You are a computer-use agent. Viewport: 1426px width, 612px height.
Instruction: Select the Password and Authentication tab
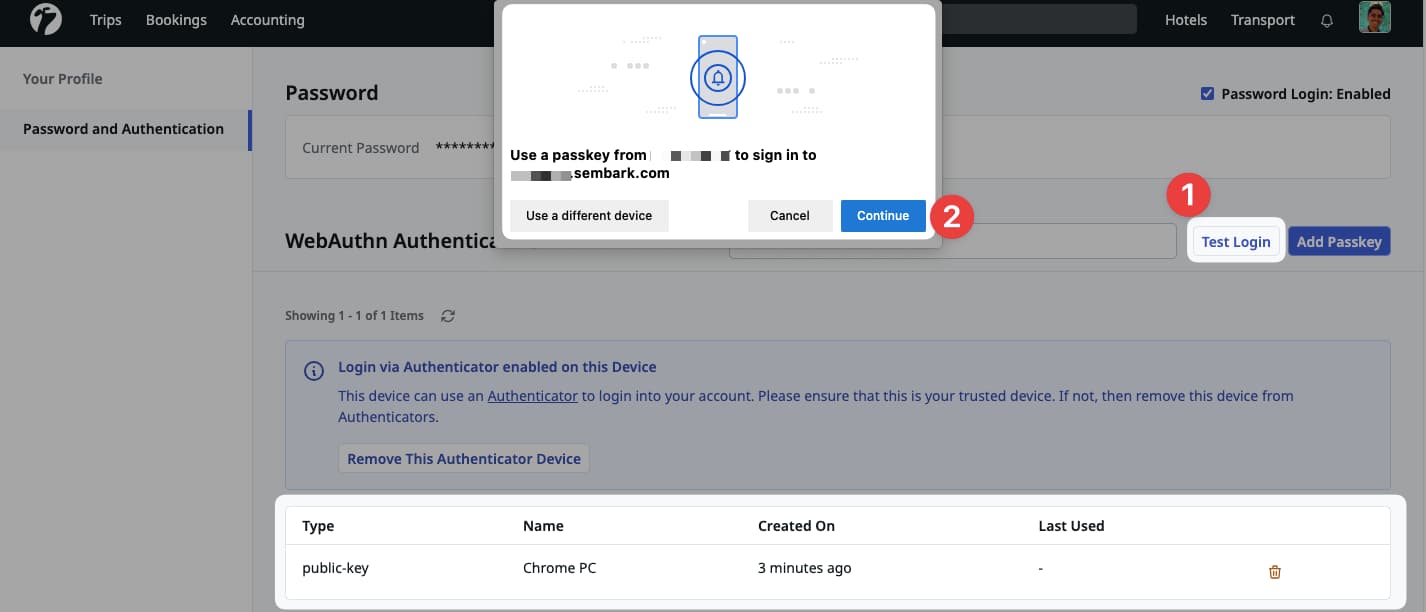[122, 128]
